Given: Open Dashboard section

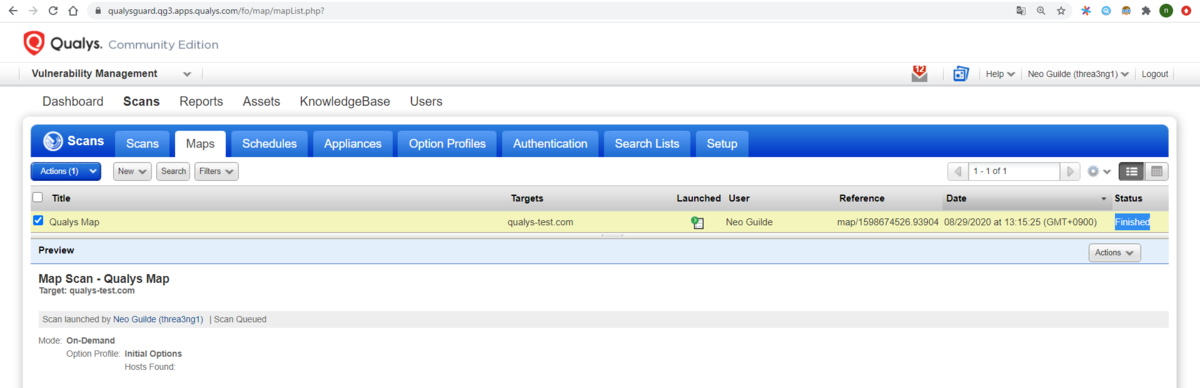Looking at the screenshot, I should pos(73,101).
